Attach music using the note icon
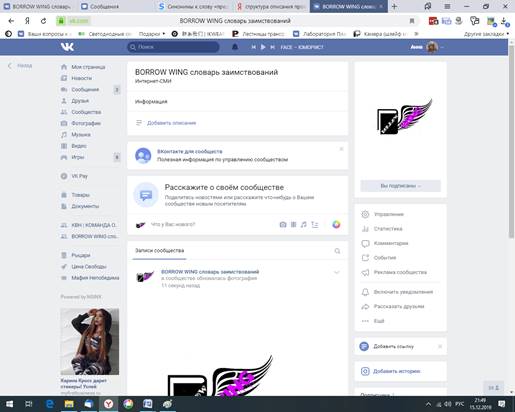This screenshot has height=412, width=515. tap(303, 225)
